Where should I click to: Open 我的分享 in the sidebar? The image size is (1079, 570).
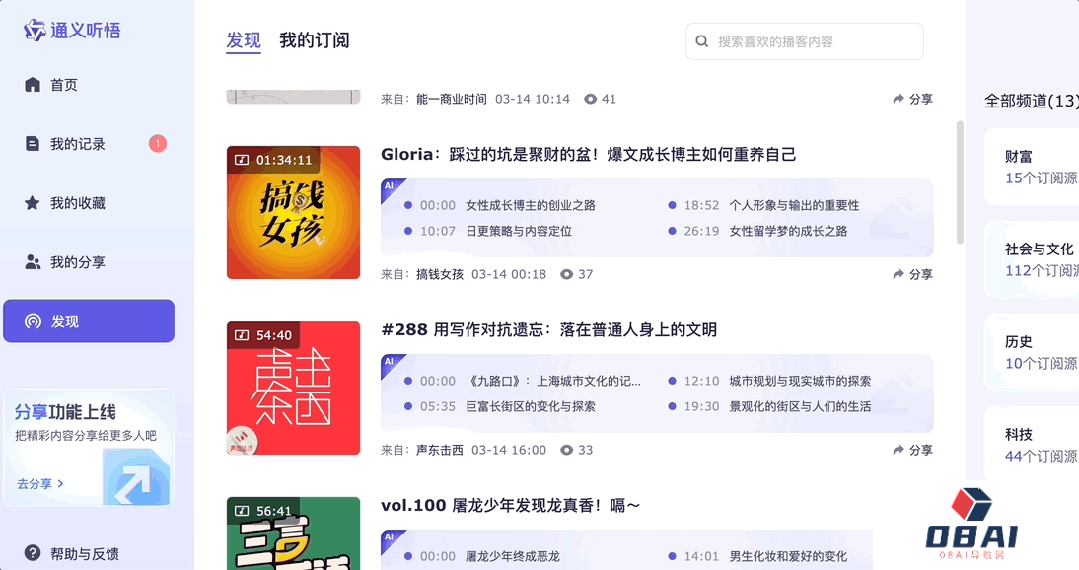pyautogui.click(x=78, y=262)
